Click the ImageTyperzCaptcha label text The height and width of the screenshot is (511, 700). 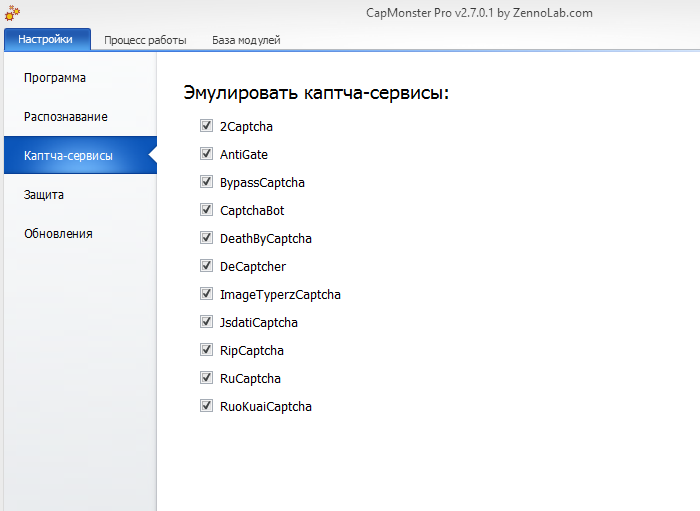(280, 295)
